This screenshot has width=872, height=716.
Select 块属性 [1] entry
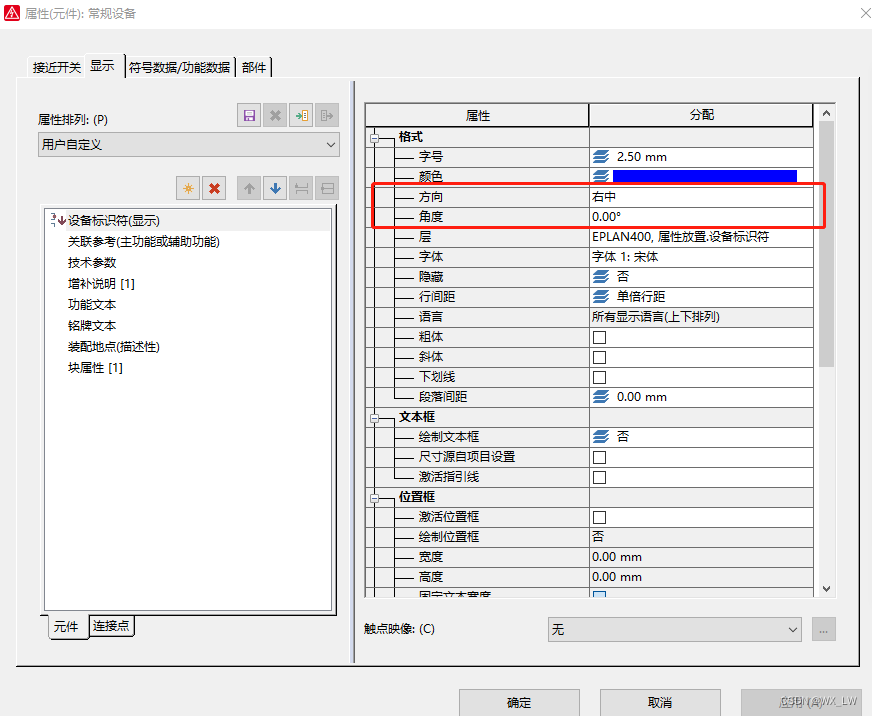(x=95, y=368)
